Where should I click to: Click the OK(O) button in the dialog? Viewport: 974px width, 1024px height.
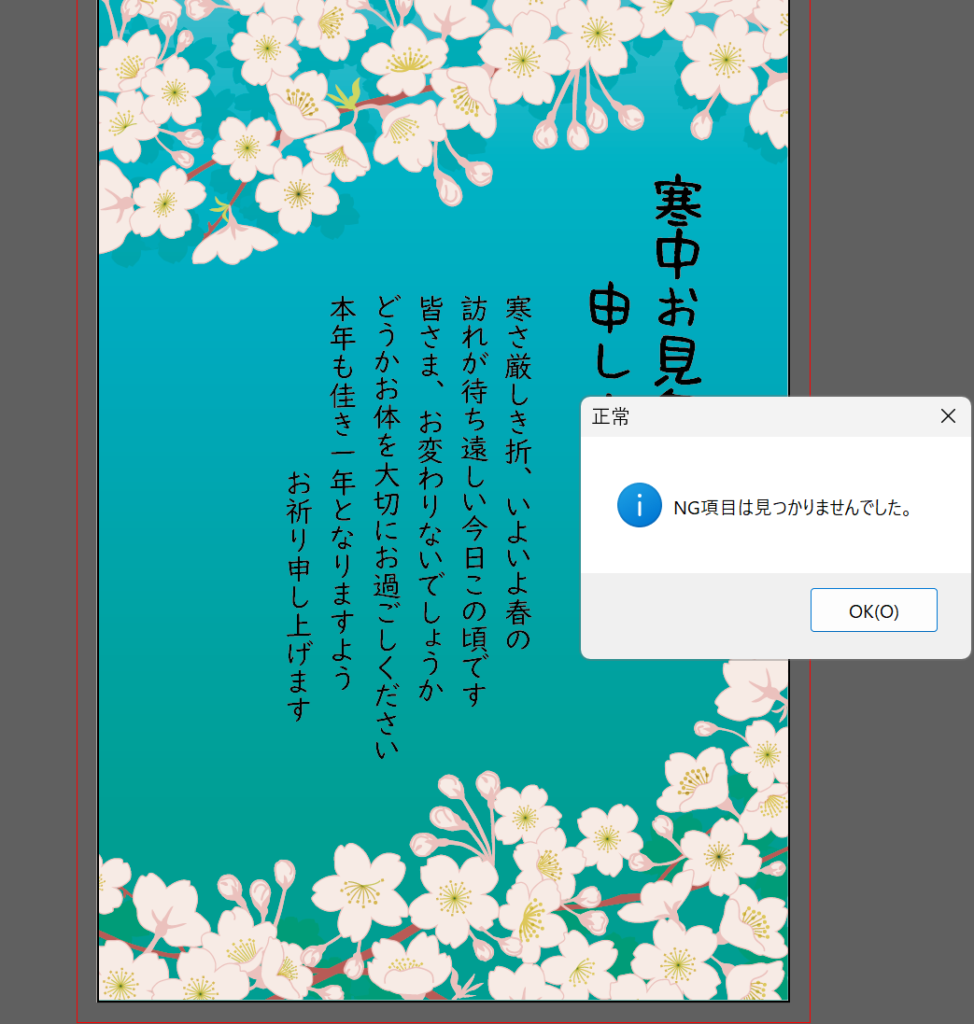873,610
